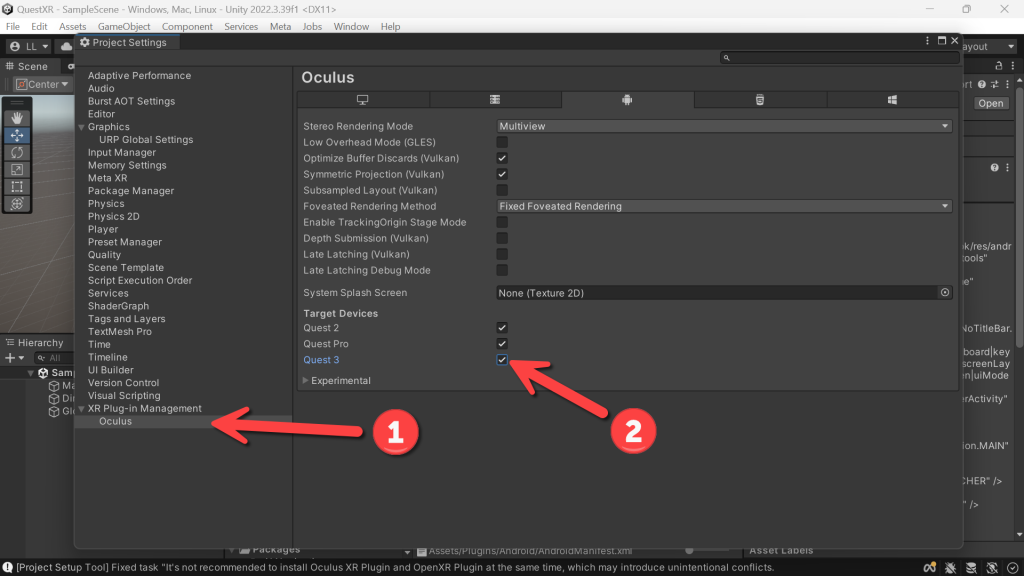Open the Window menu

point(351,26)
